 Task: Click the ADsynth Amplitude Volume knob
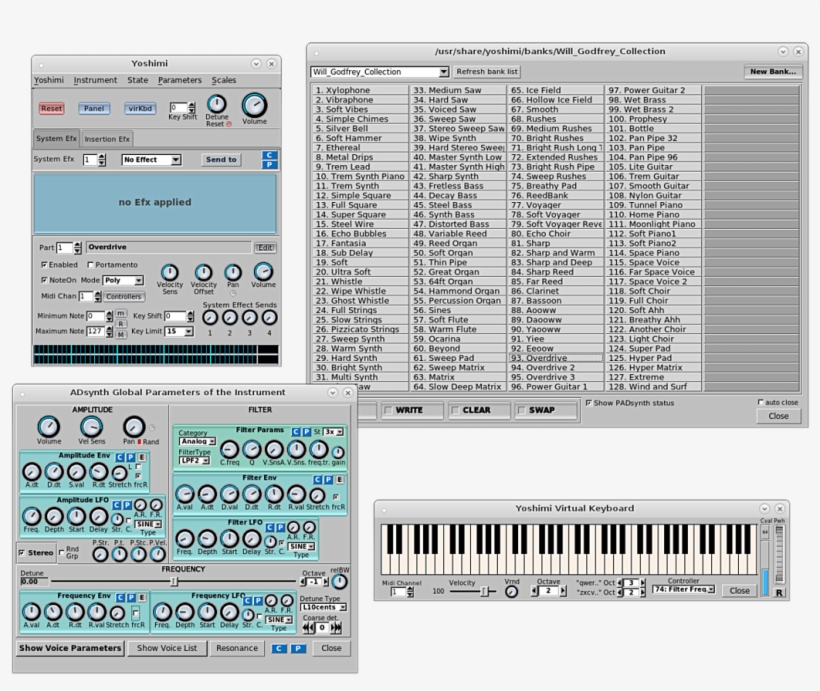coord(48,427)
